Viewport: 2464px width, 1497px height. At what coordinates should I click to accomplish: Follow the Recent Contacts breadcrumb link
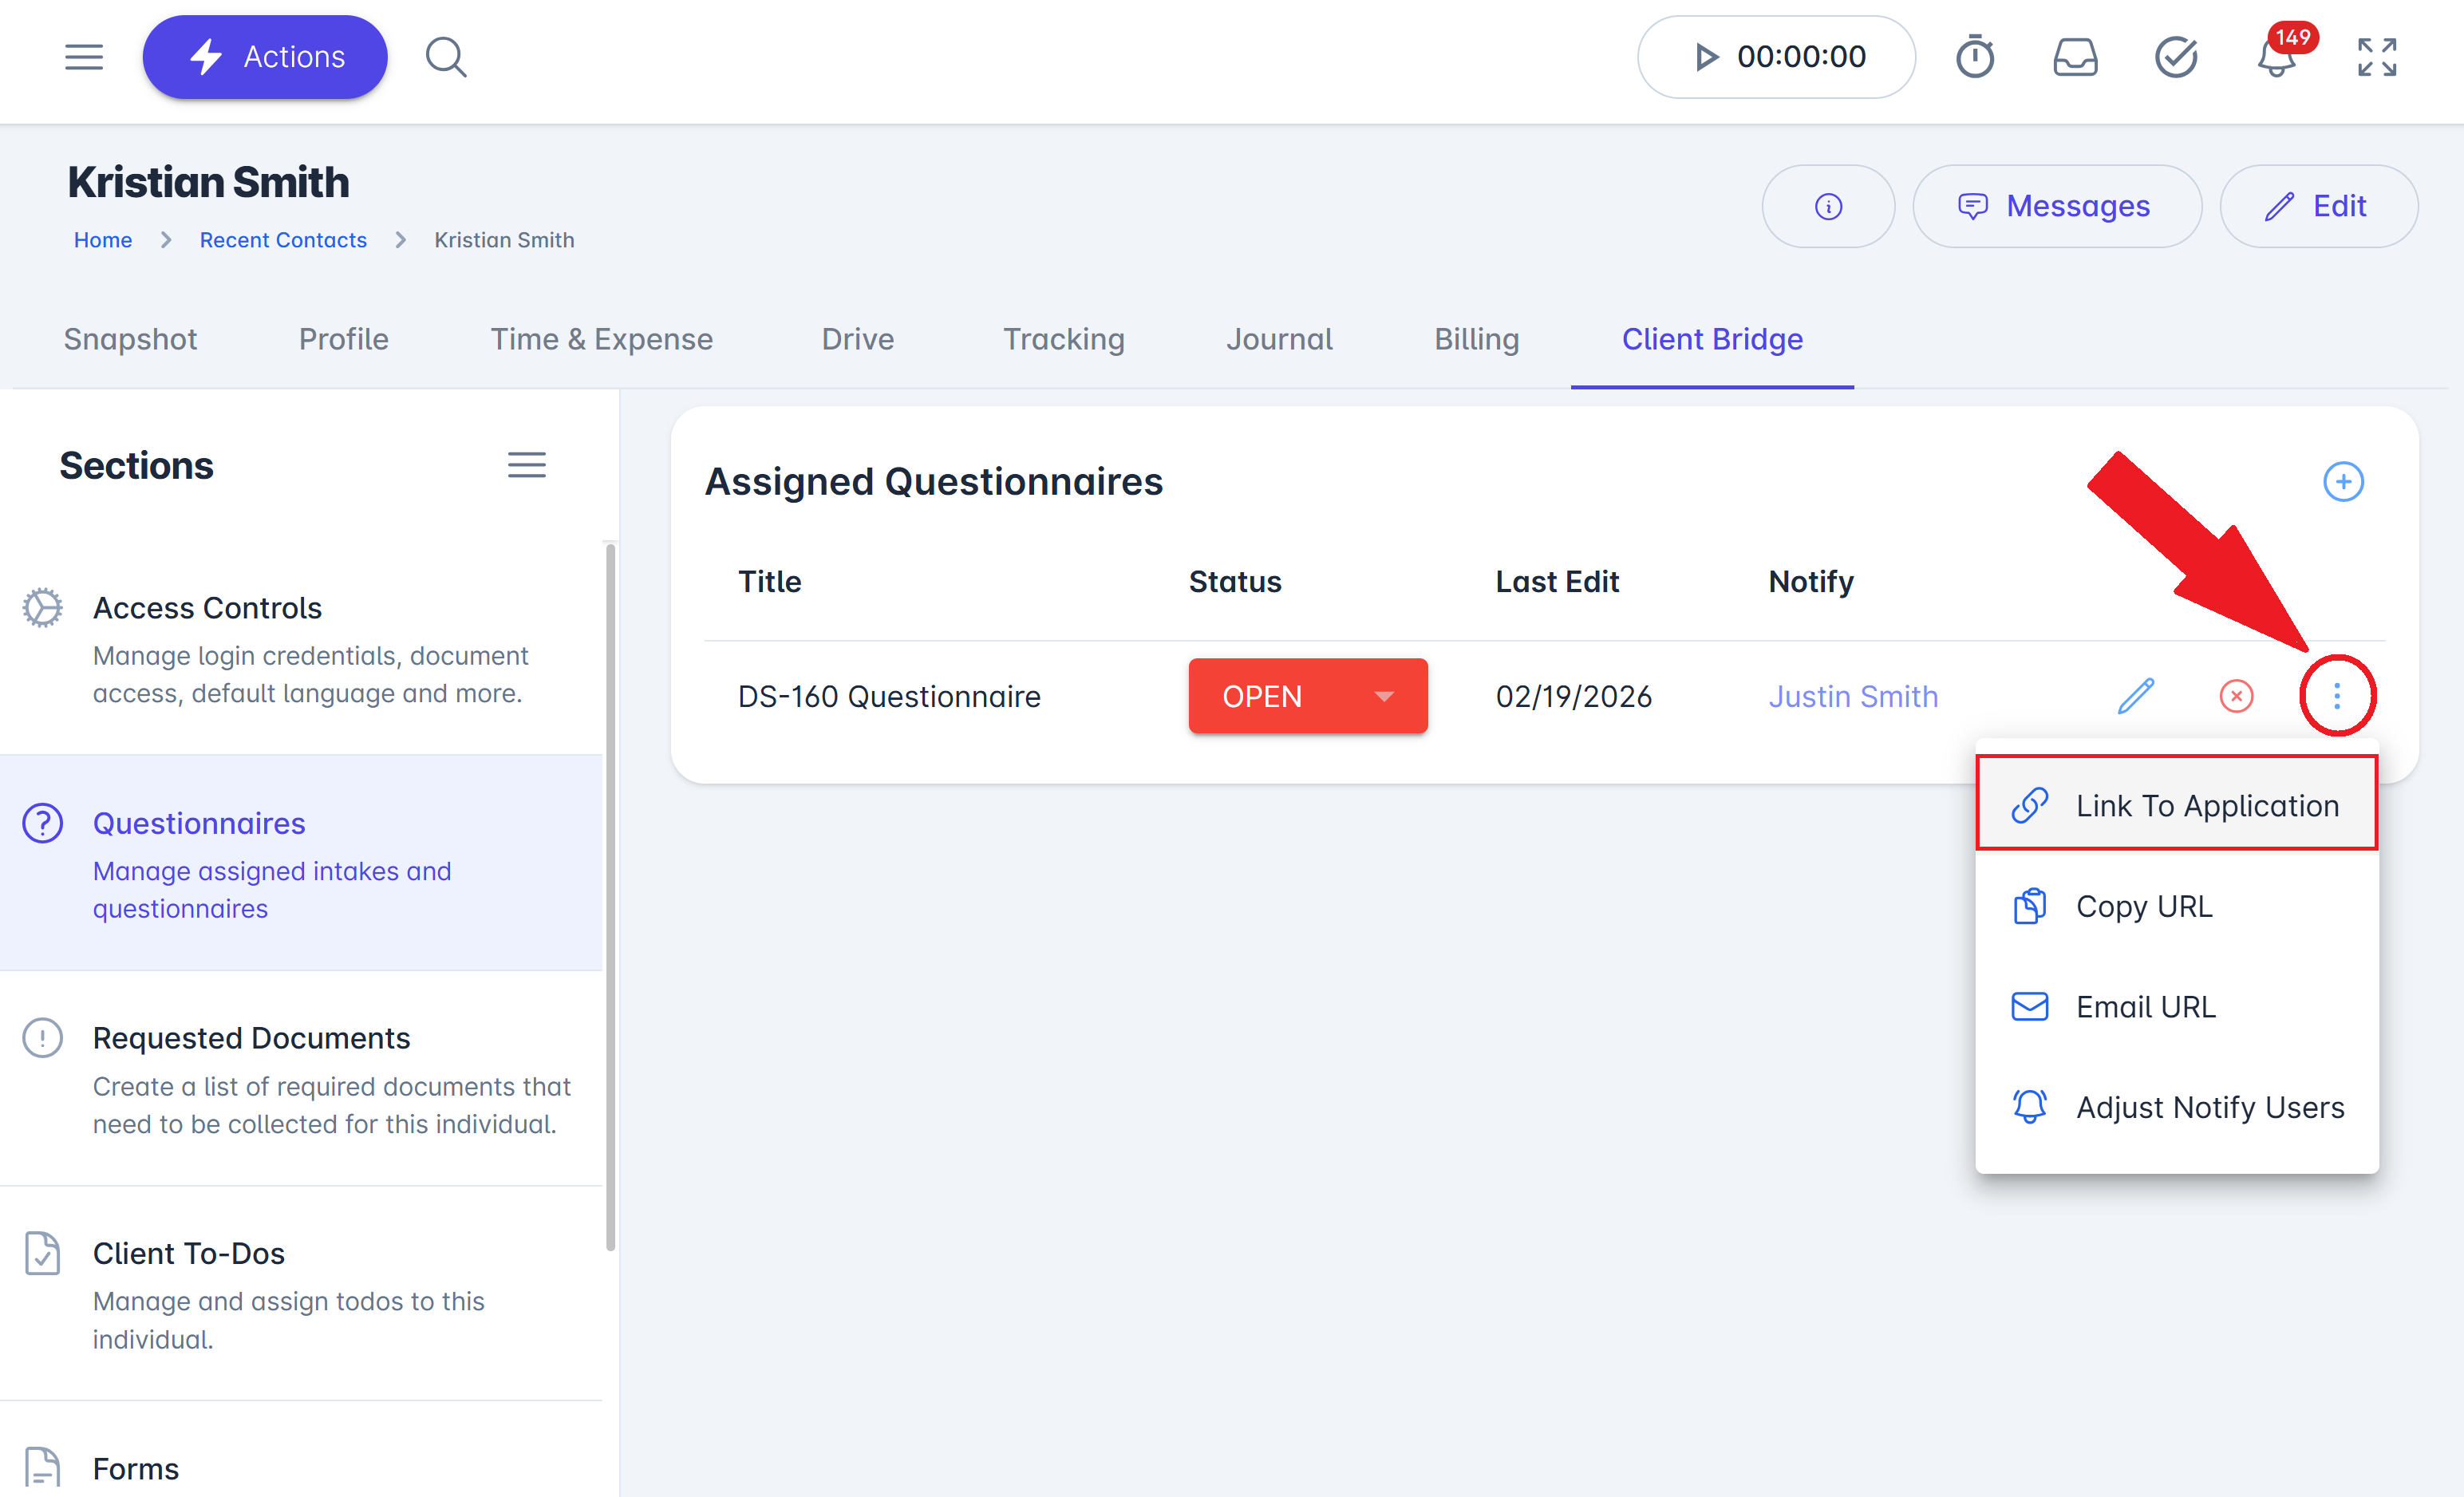[x=283, y=240]
